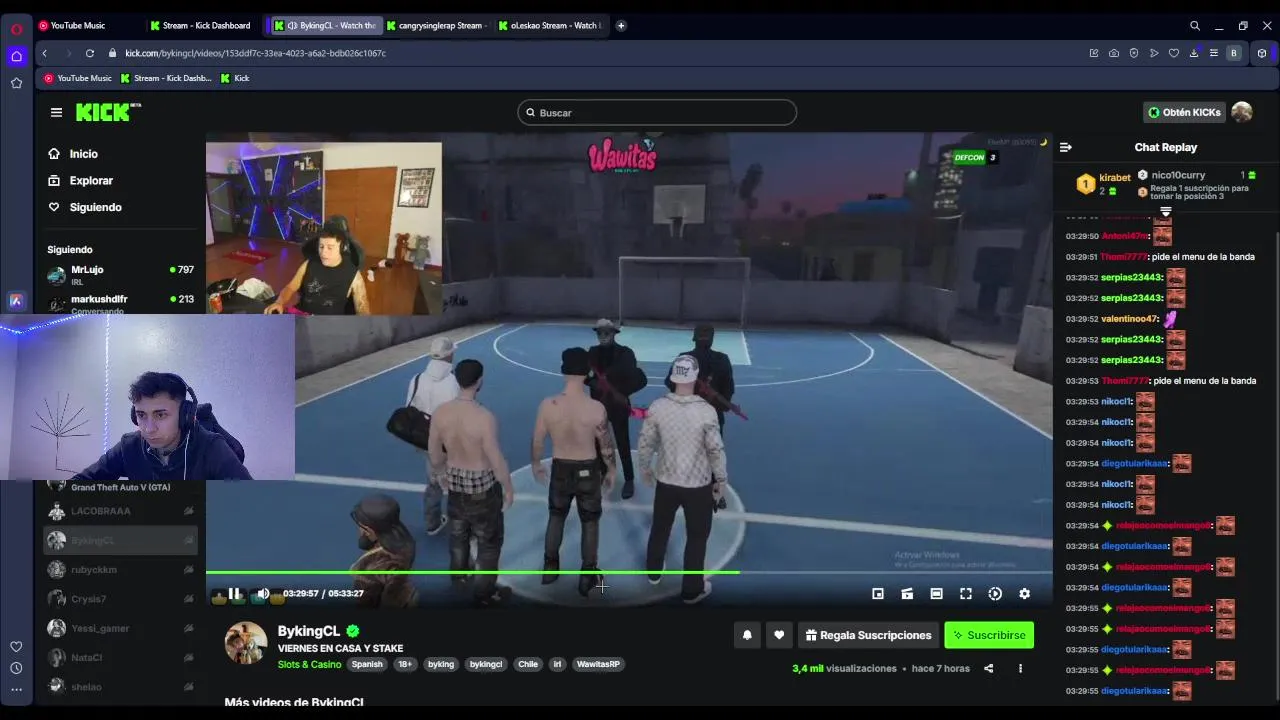Share the video via share icon
The width and height of the screenshot is (1280, 720).
[x=989, y=669]
